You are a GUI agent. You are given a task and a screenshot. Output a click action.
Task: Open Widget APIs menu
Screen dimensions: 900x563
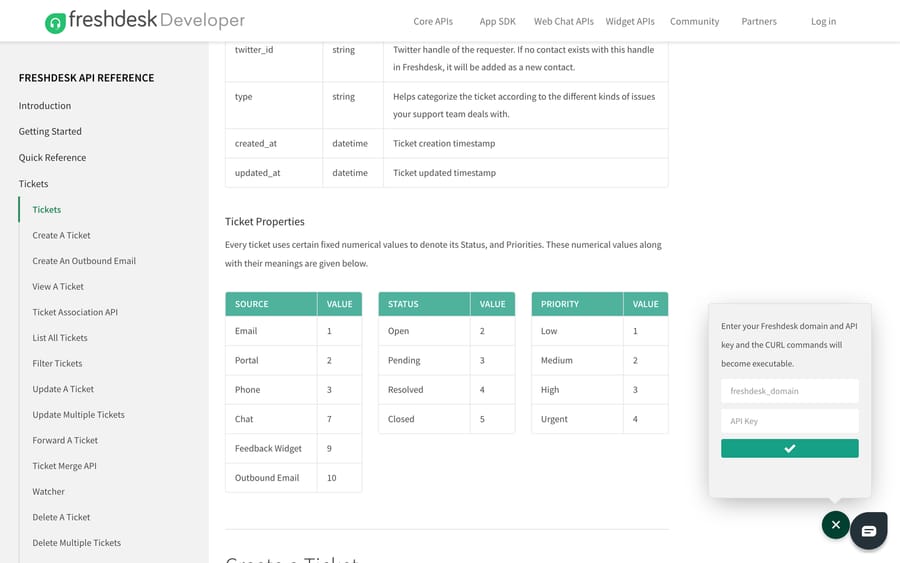click(x=630, y=21)
